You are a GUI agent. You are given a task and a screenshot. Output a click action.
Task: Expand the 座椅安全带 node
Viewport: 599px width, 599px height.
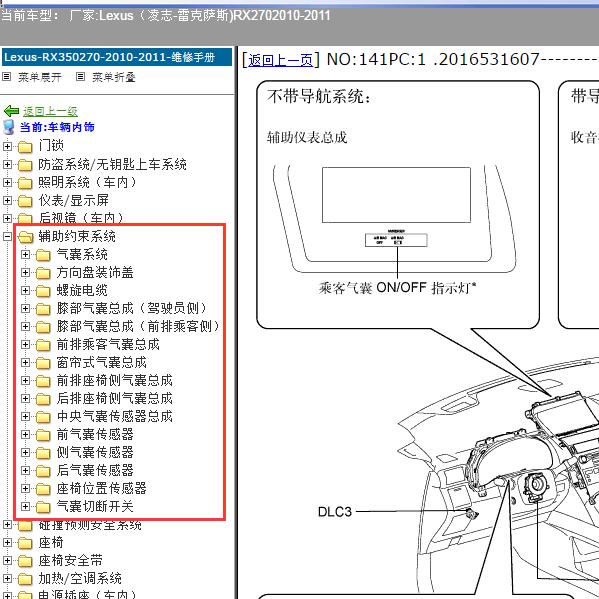coord(7,560)
